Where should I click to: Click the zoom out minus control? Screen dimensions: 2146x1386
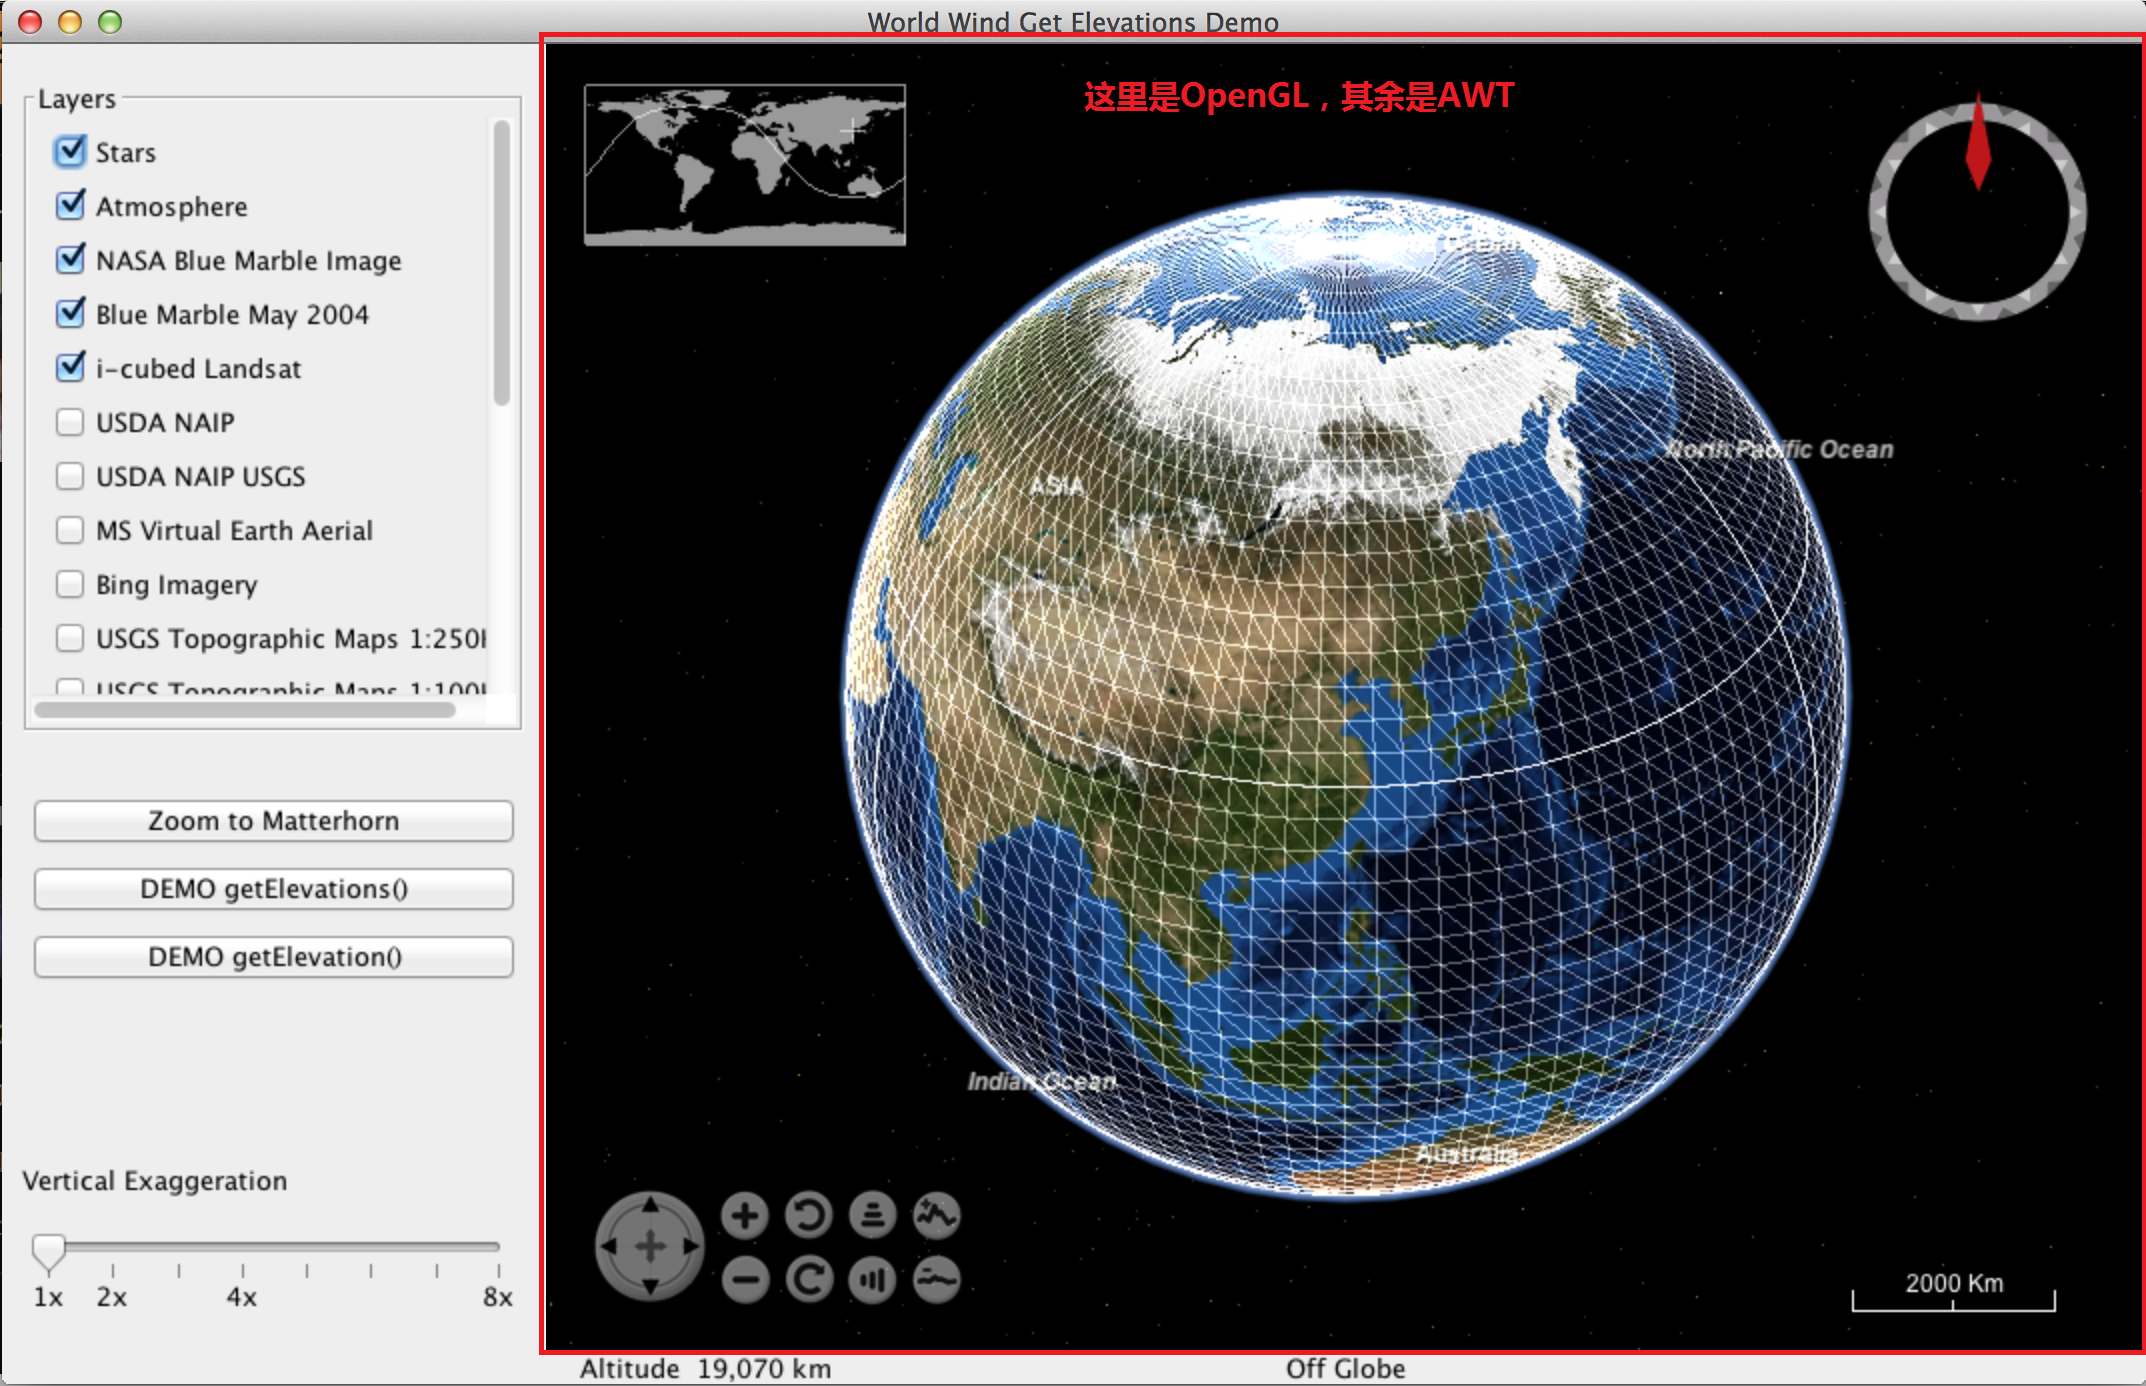pyautogui.click(x=744, y=1280)
